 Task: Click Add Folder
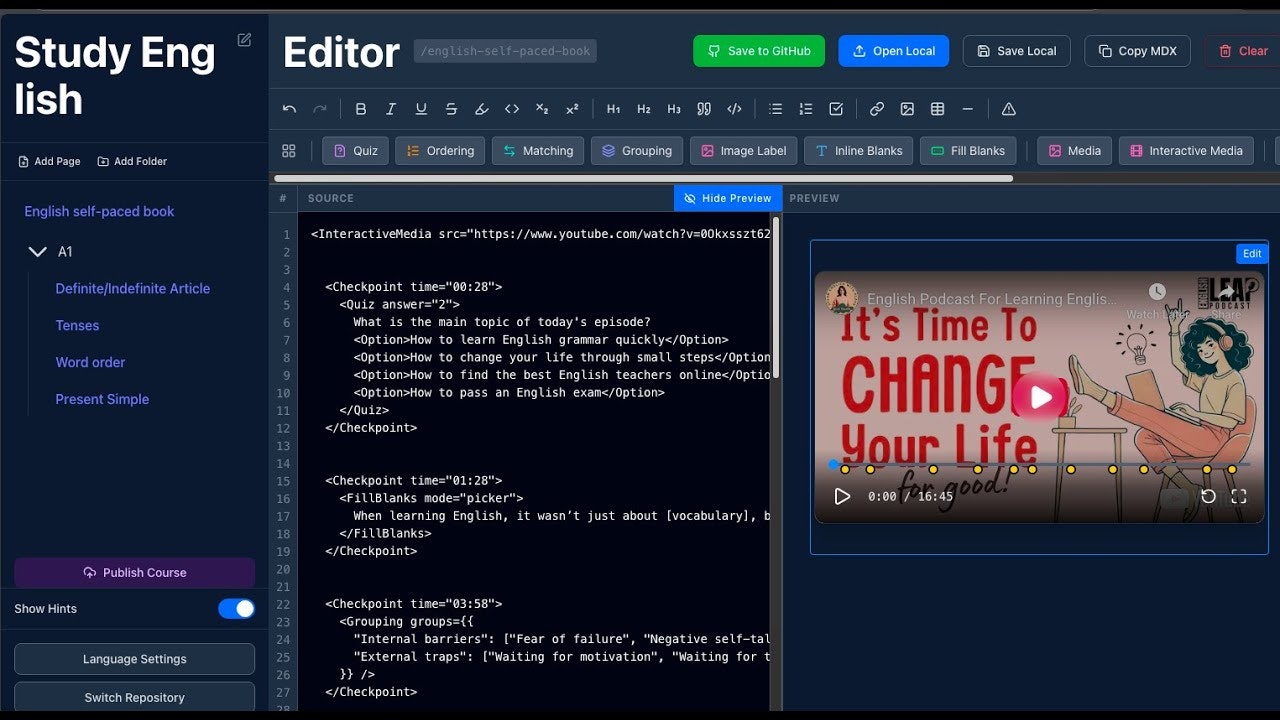tap(132, 161)
